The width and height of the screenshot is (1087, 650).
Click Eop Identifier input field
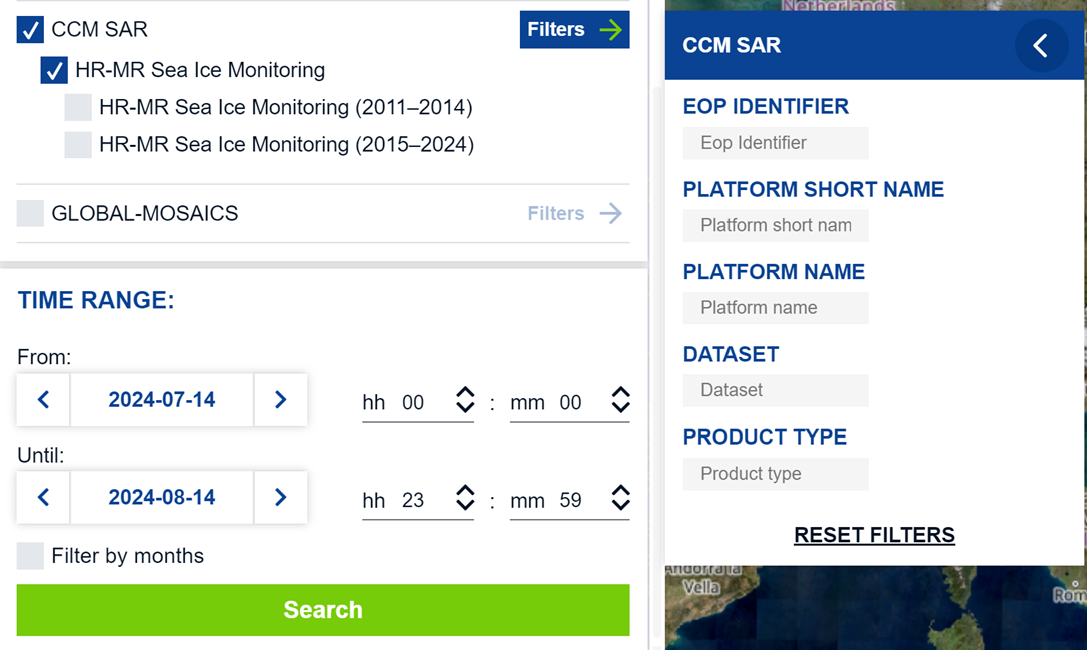tap(775, 143)
